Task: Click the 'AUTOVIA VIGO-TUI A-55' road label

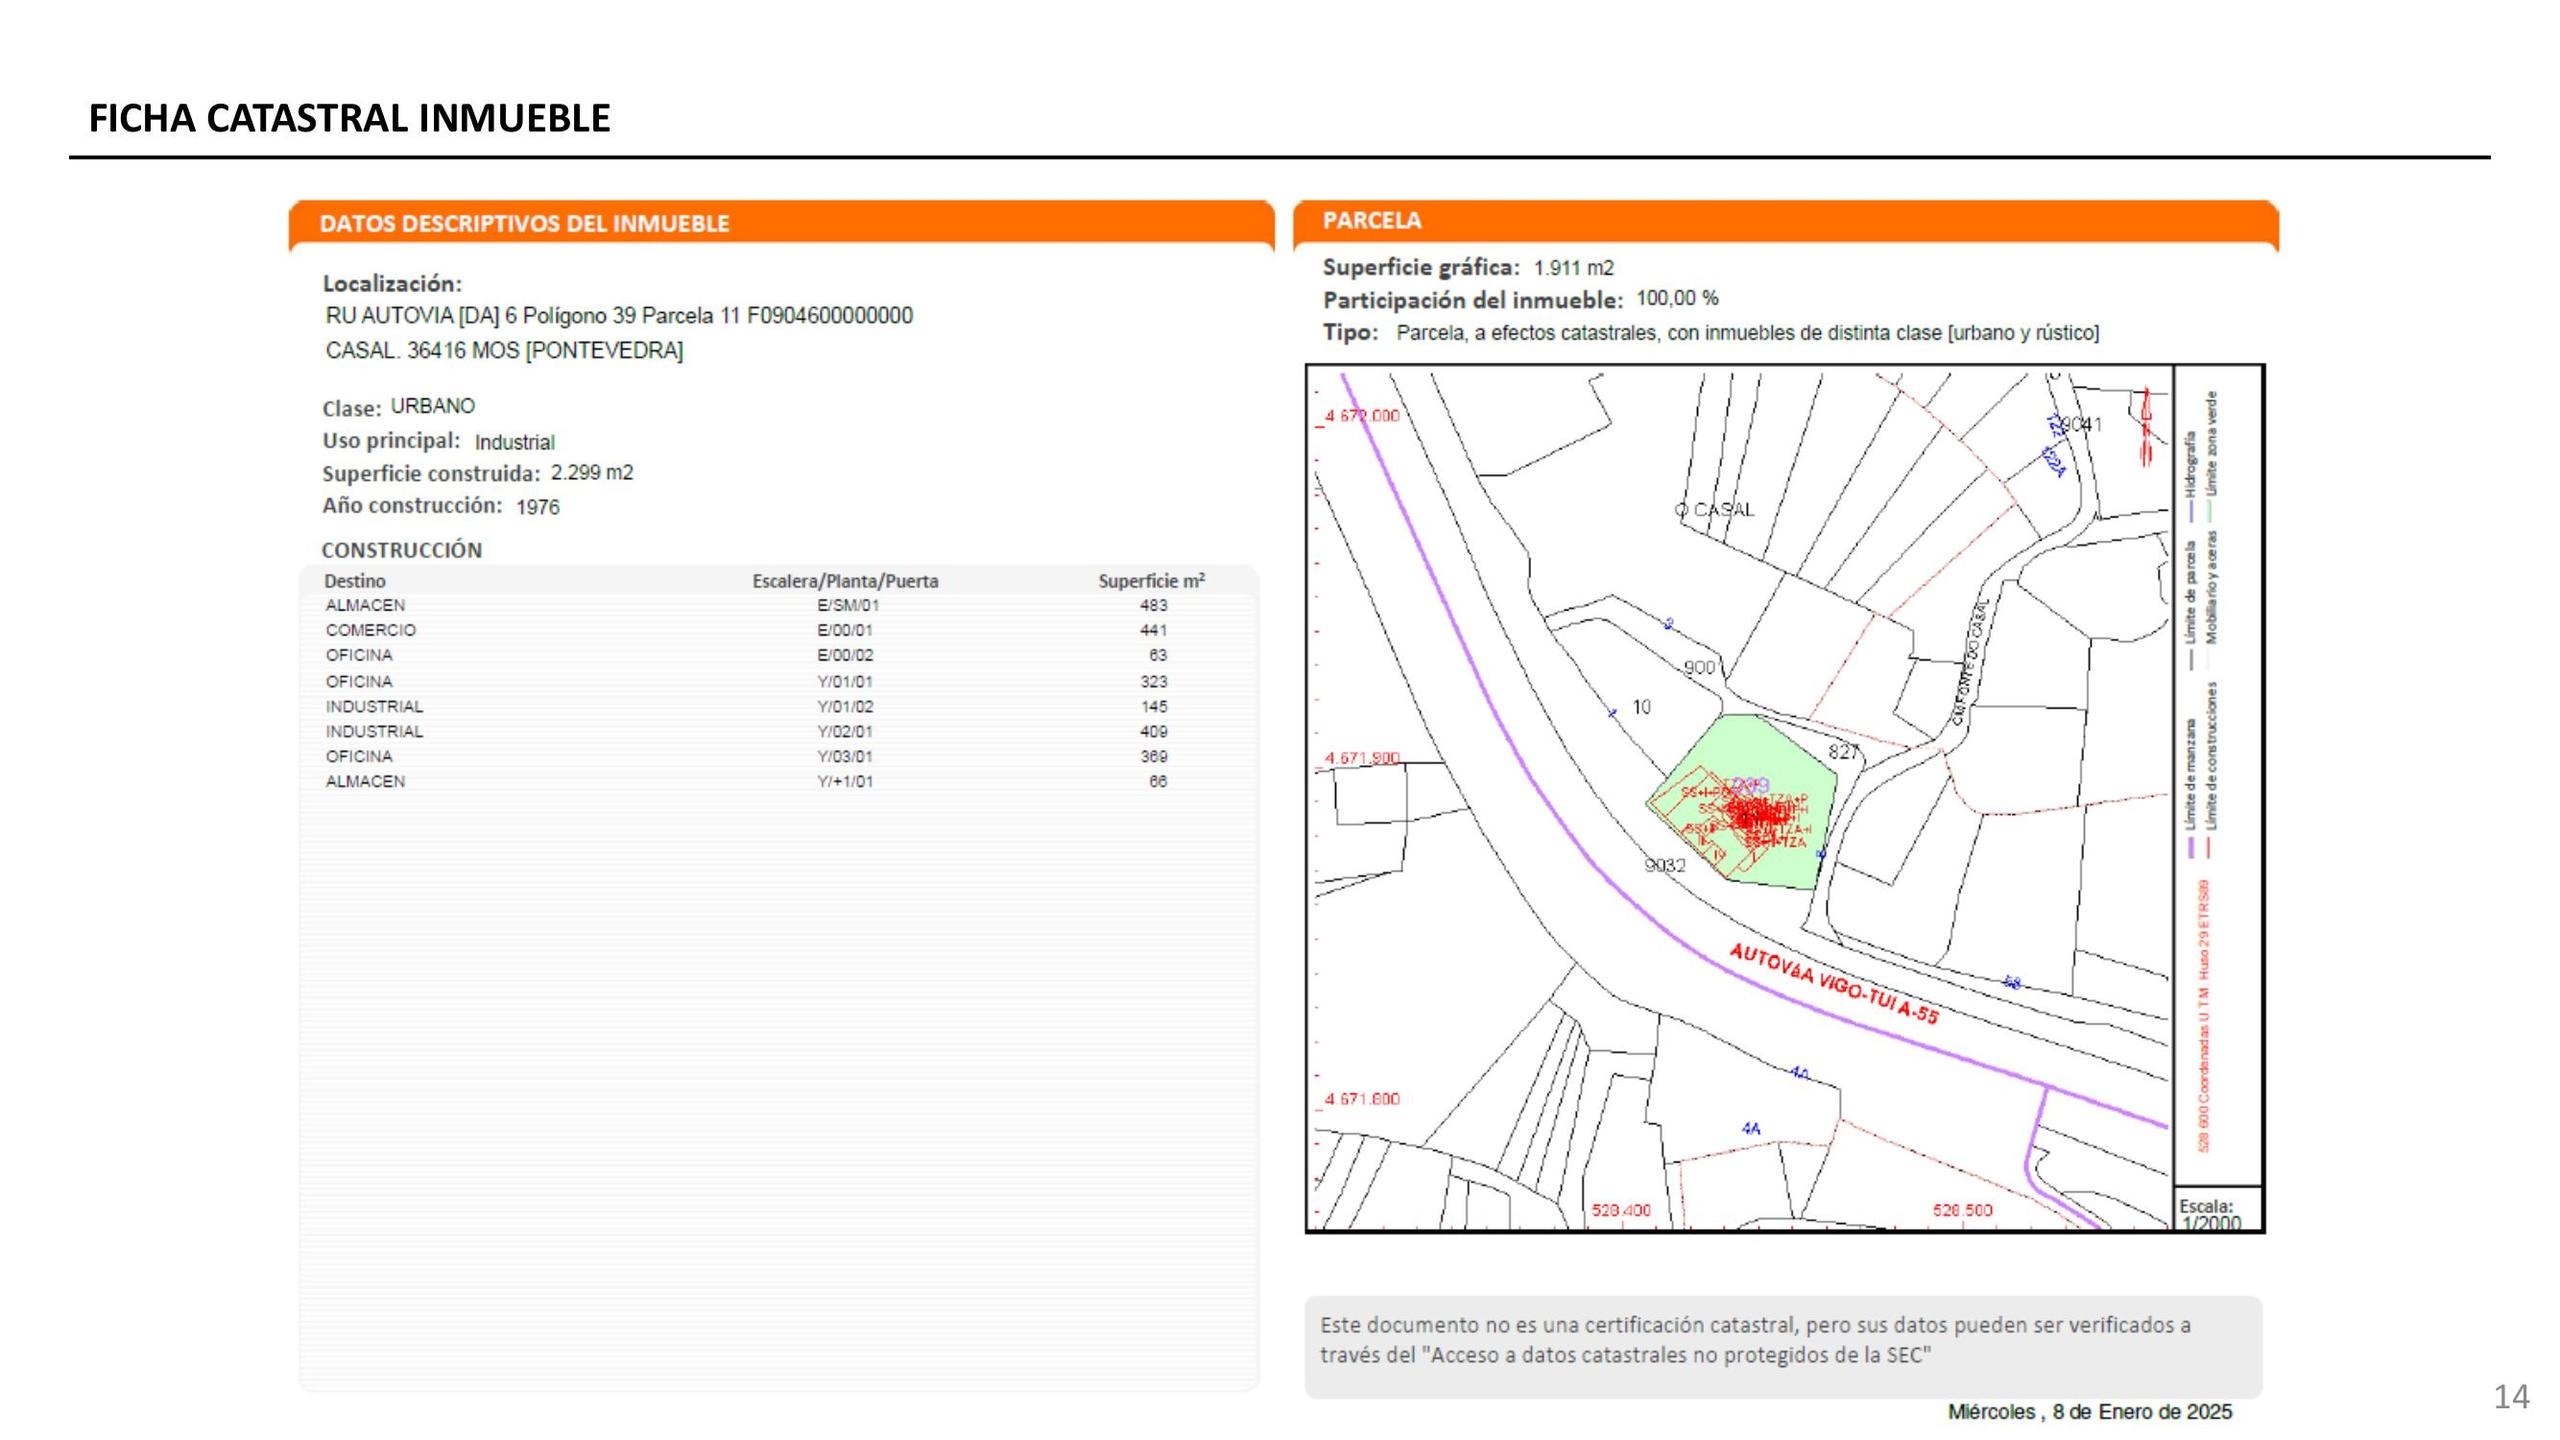Action: tap(1834, 984)
